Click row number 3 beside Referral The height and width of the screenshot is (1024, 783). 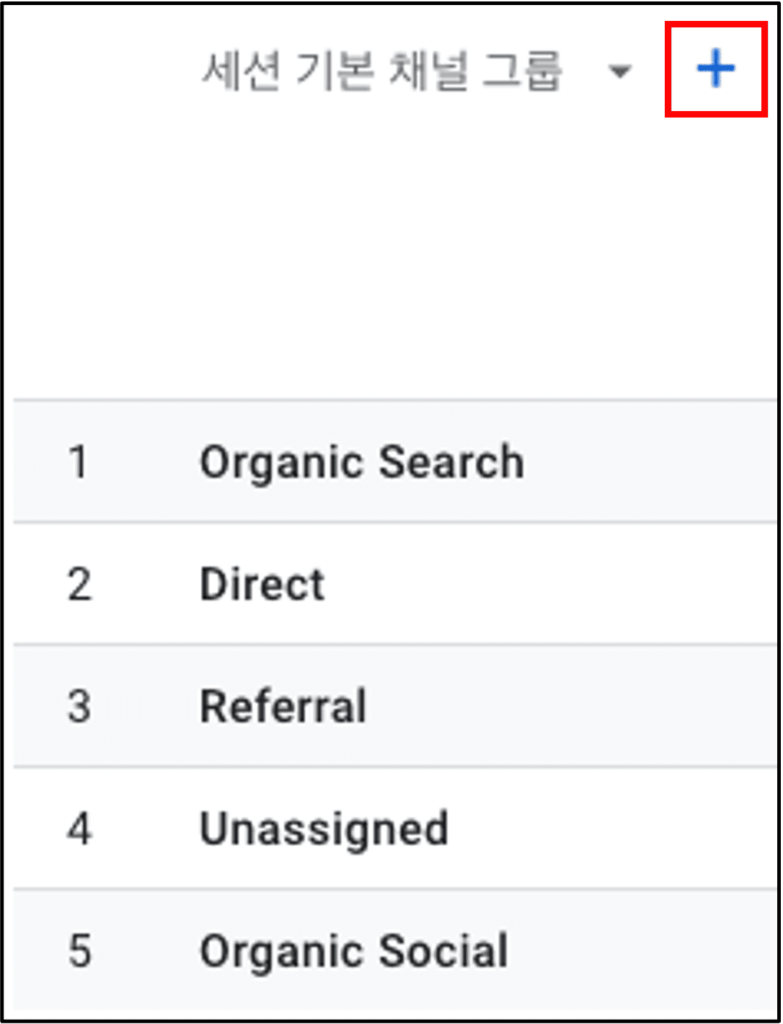(x=79, y=706)
